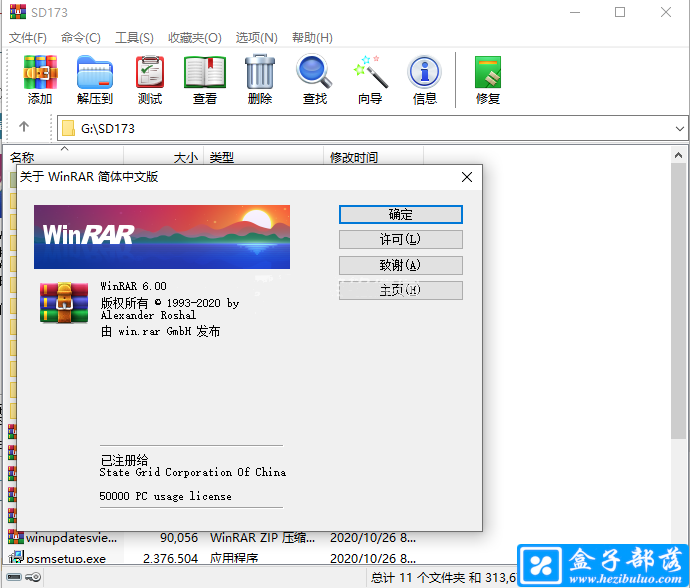Sort by Type (类型) column header

pyautogui.click(x=263, y=157)
